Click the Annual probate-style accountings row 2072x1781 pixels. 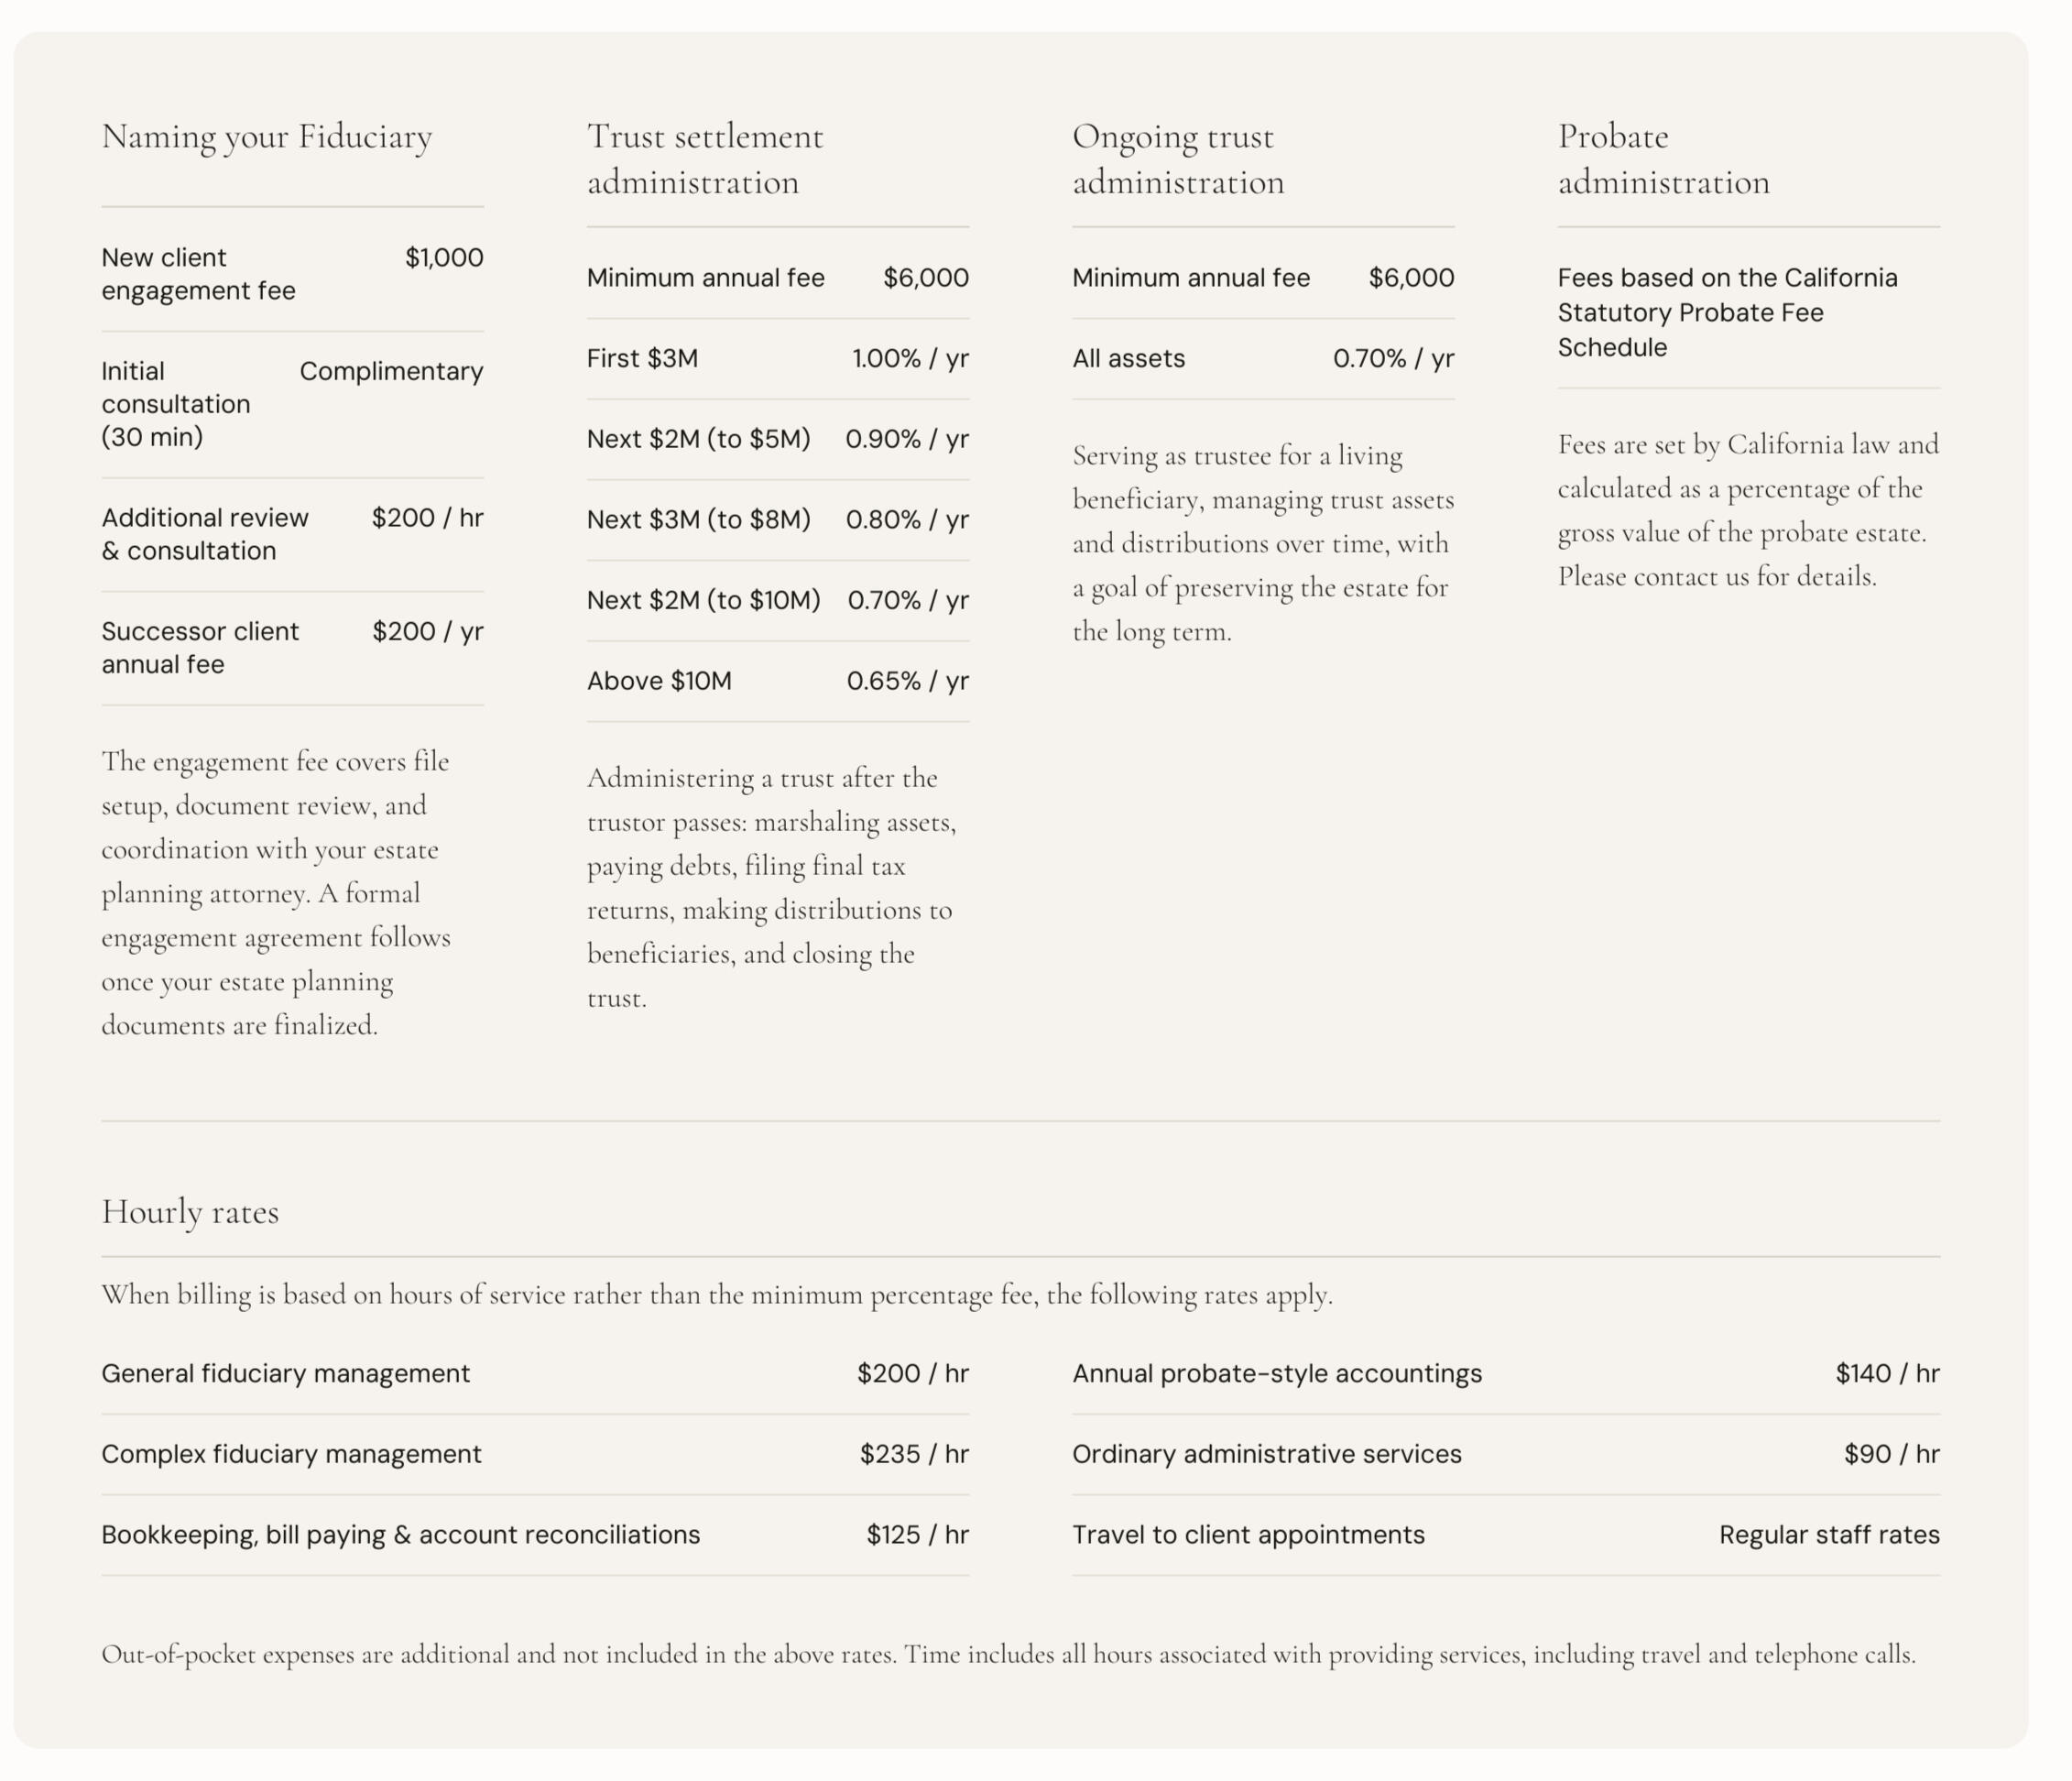(1506, 1374)
